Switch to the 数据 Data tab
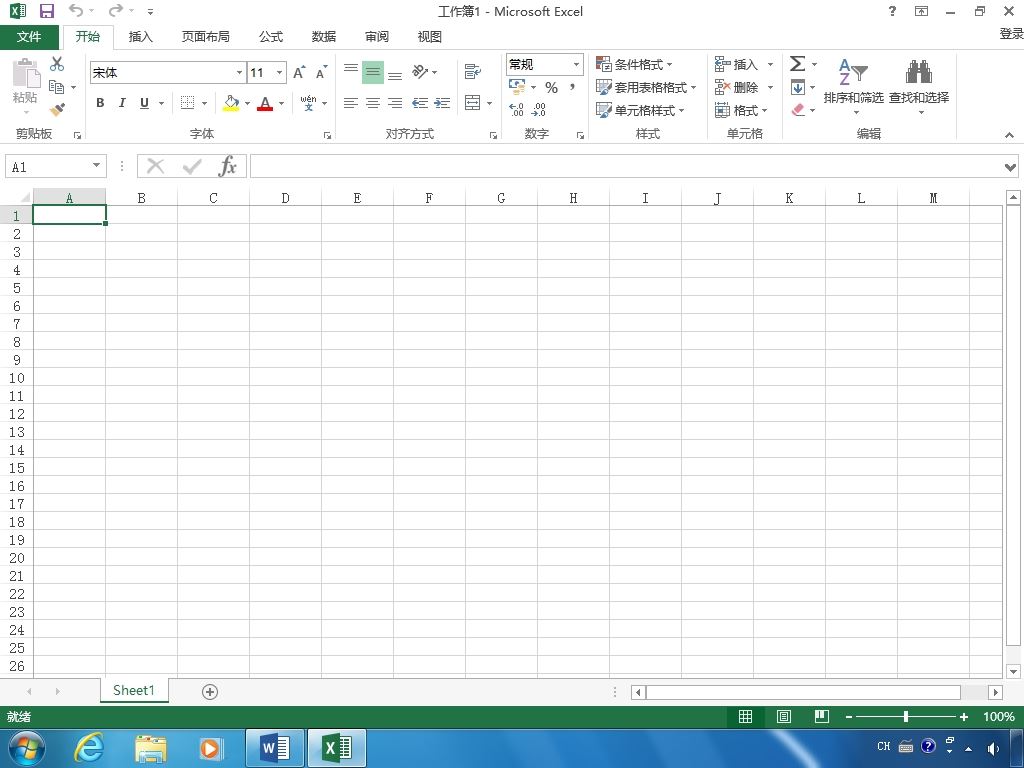The width and height of the screenshot is (1024, 768). [324, 37]
